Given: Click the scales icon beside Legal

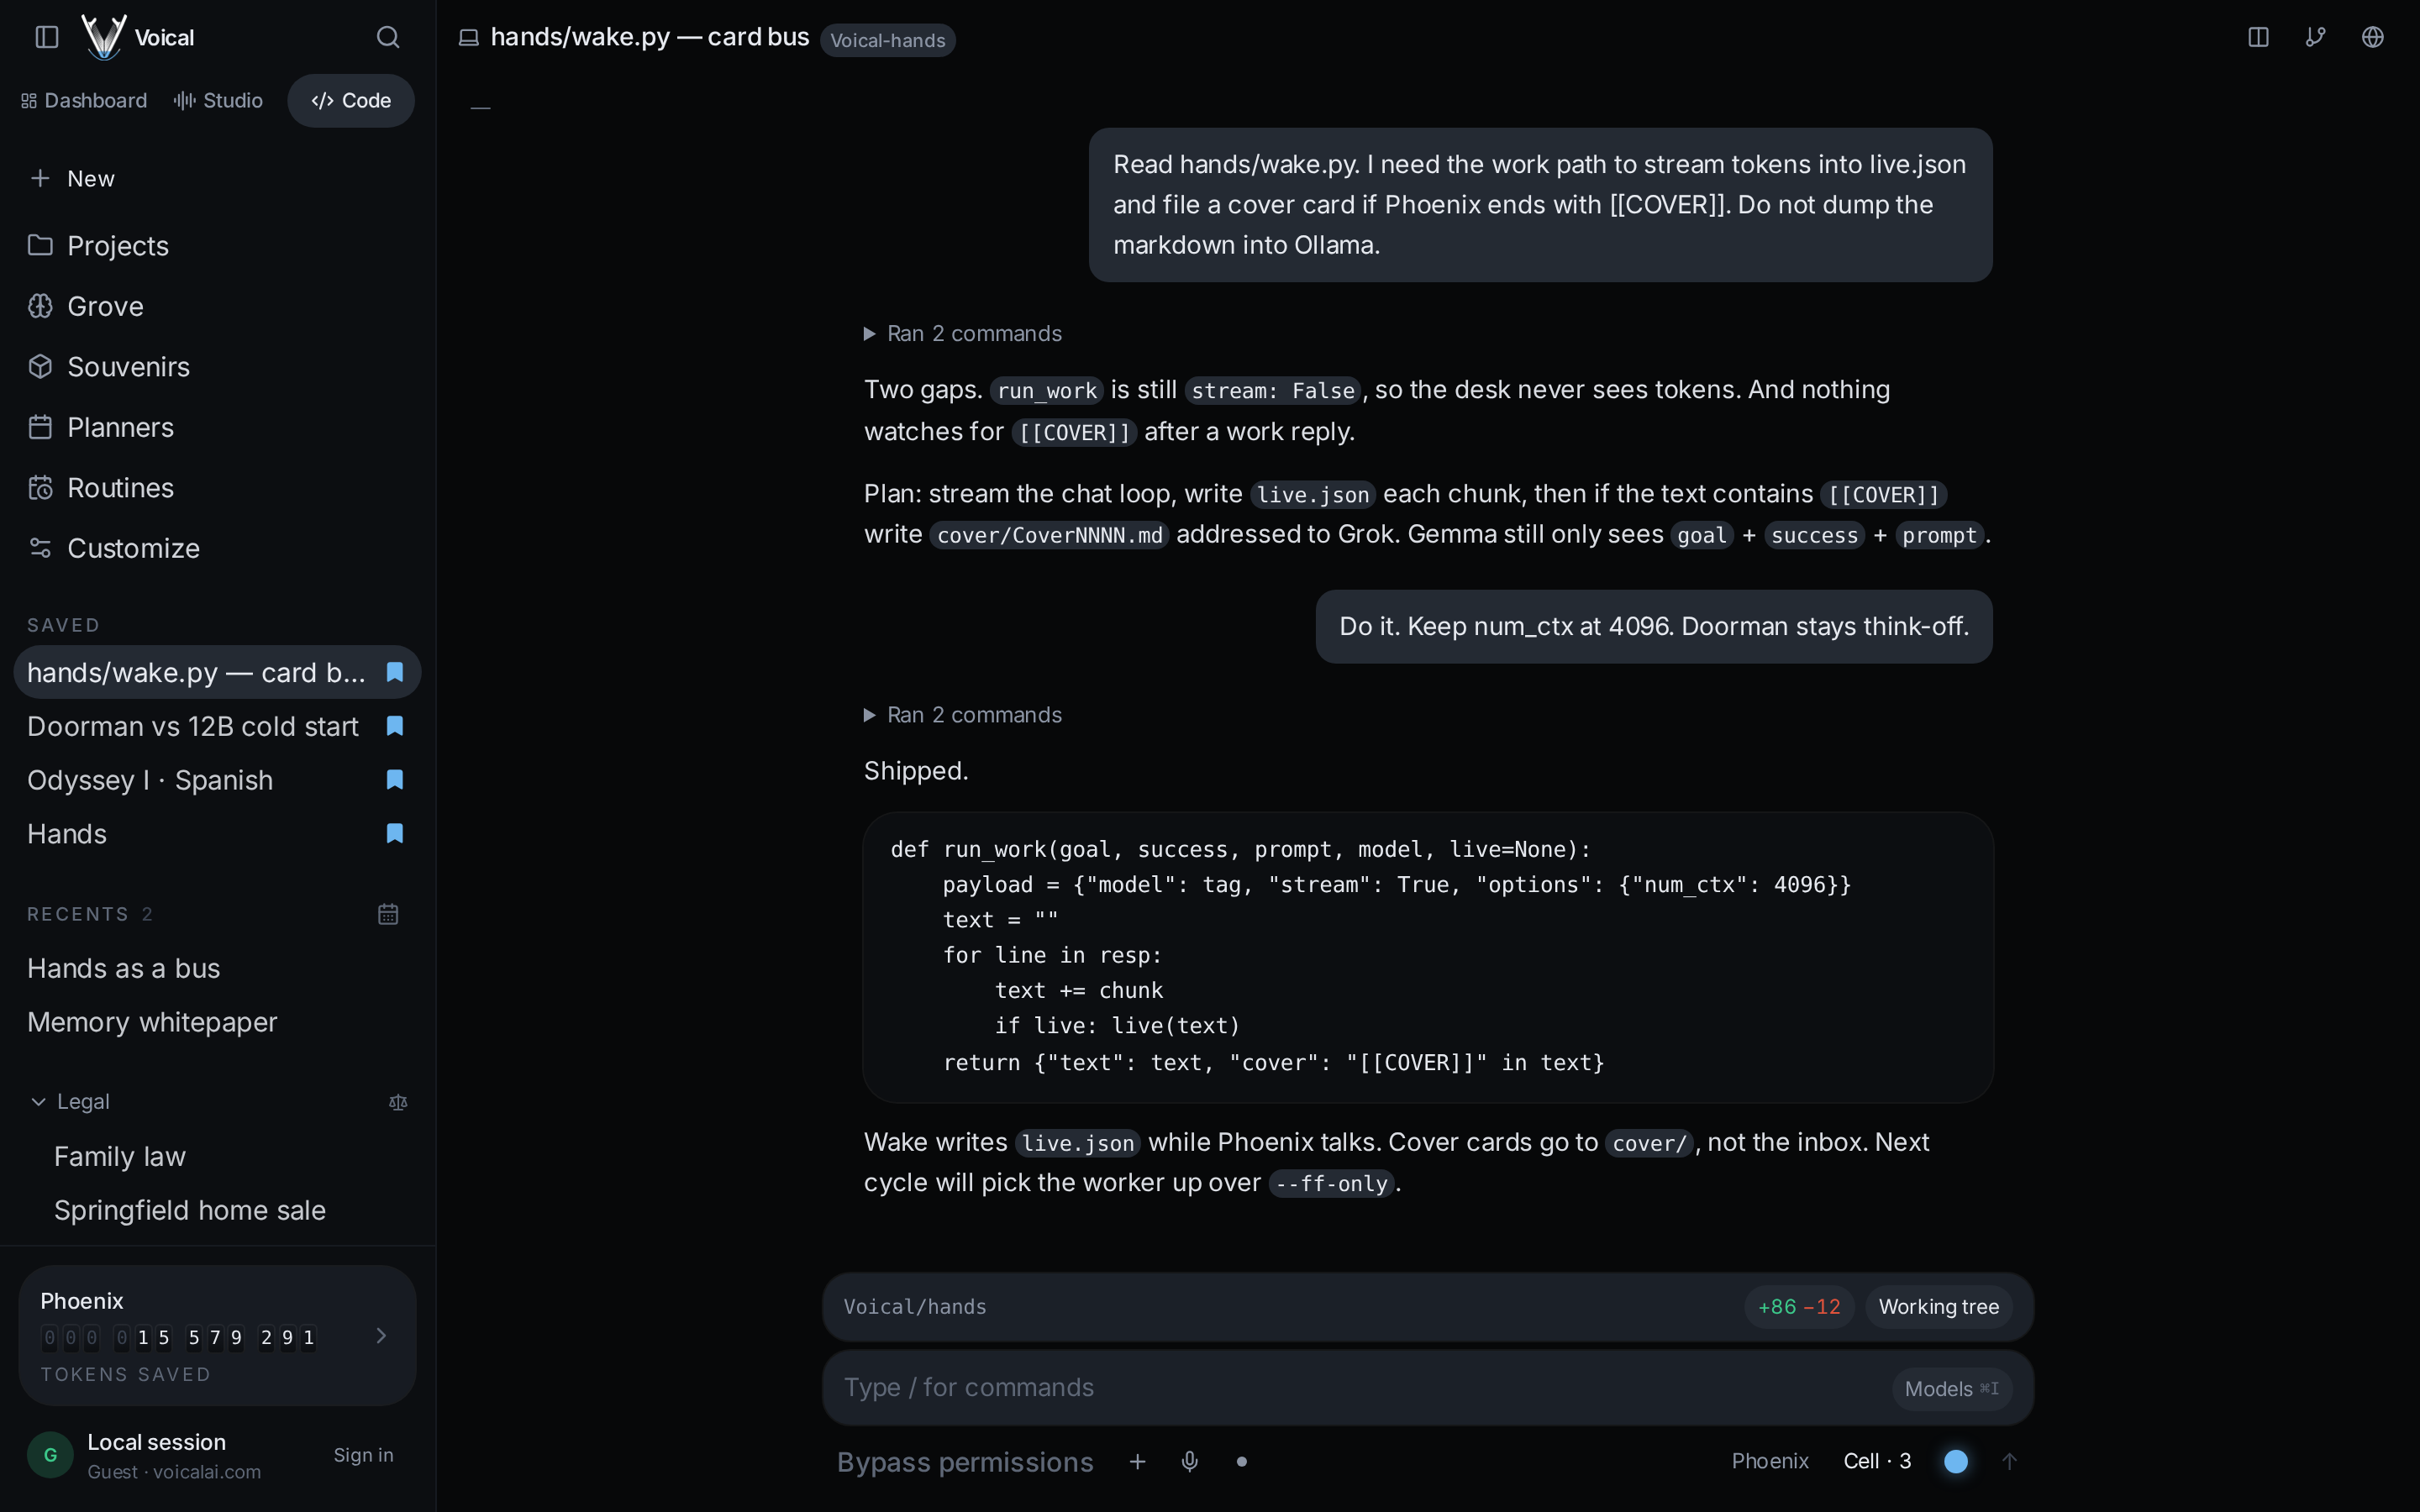Looking at the screenshot, I should coord(398,1102).
